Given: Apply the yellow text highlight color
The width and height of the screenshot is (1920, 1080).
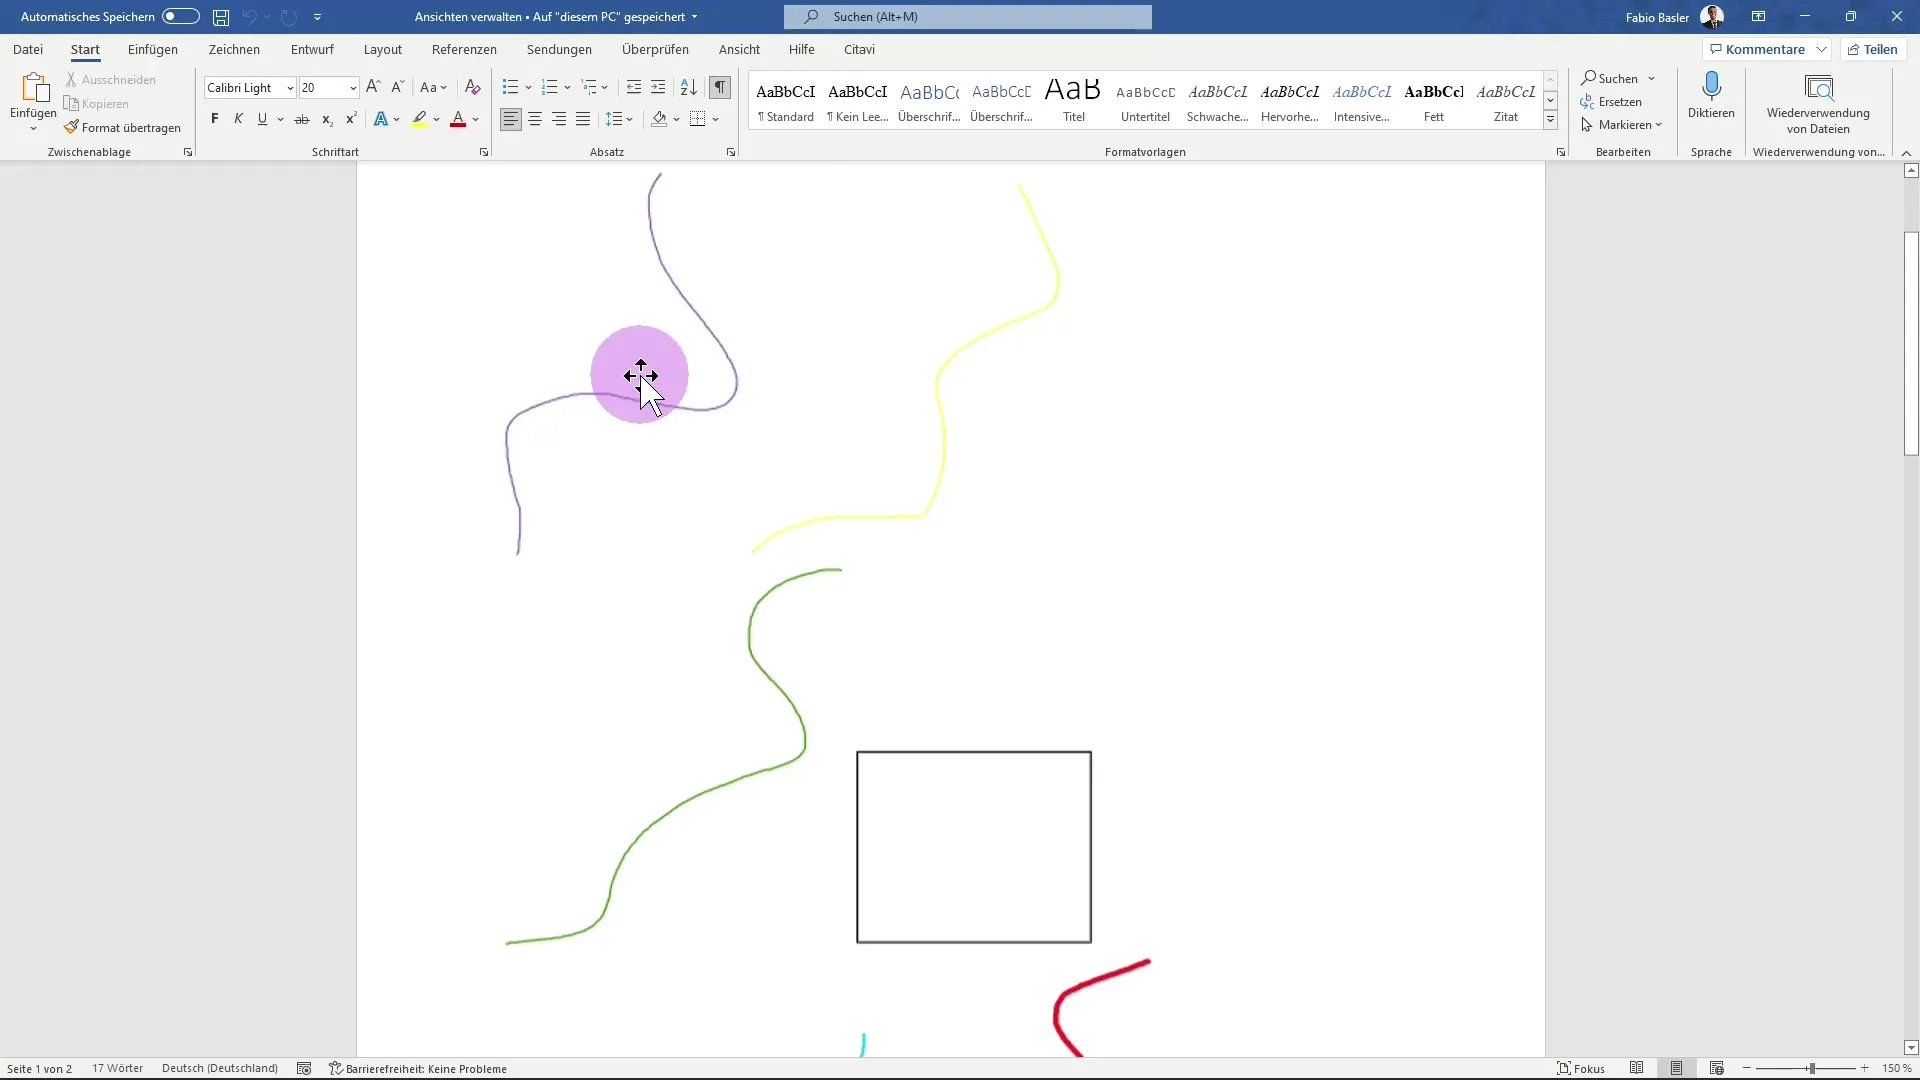Looking at the screenshot, I should [420, 119].
